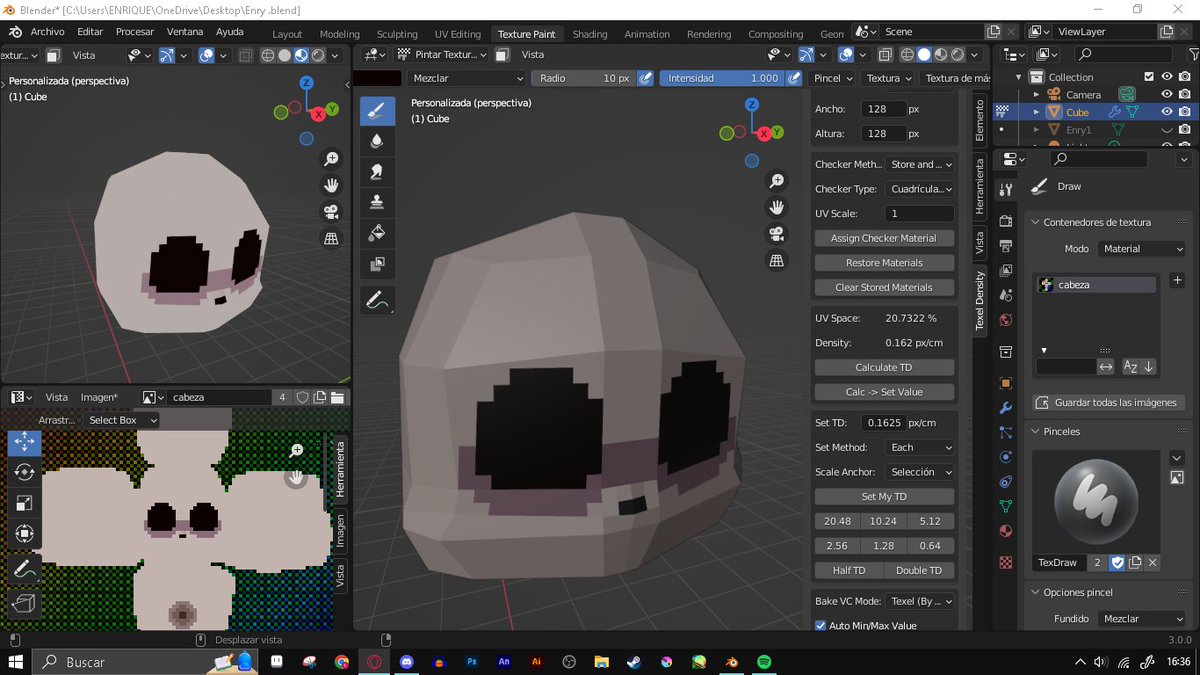Select the Smear tool

(x=377, y=172)
